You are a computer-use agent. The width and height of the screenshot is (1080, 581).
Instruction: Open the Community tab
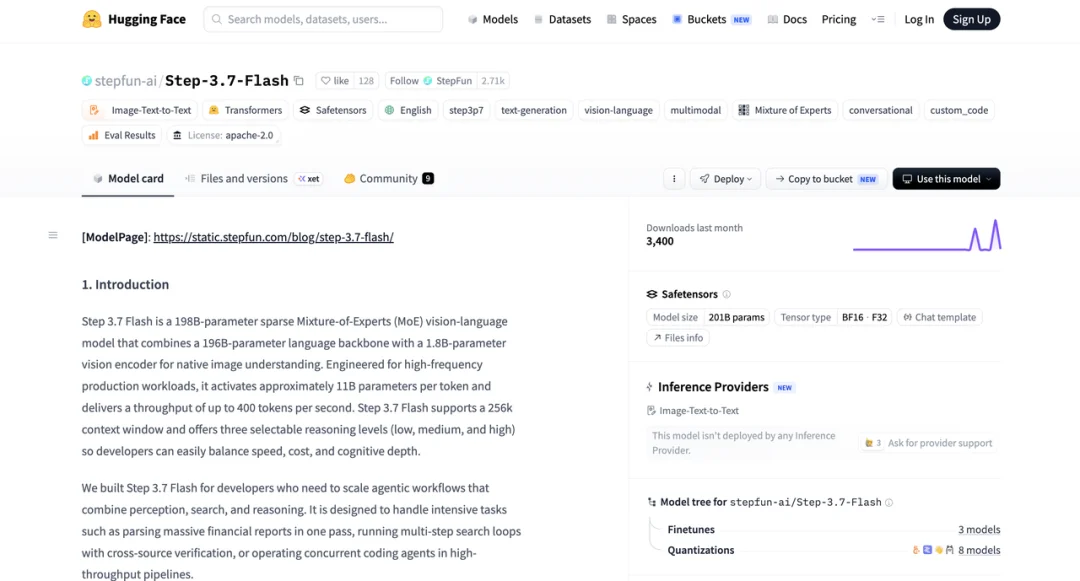(x=388, y=178)
